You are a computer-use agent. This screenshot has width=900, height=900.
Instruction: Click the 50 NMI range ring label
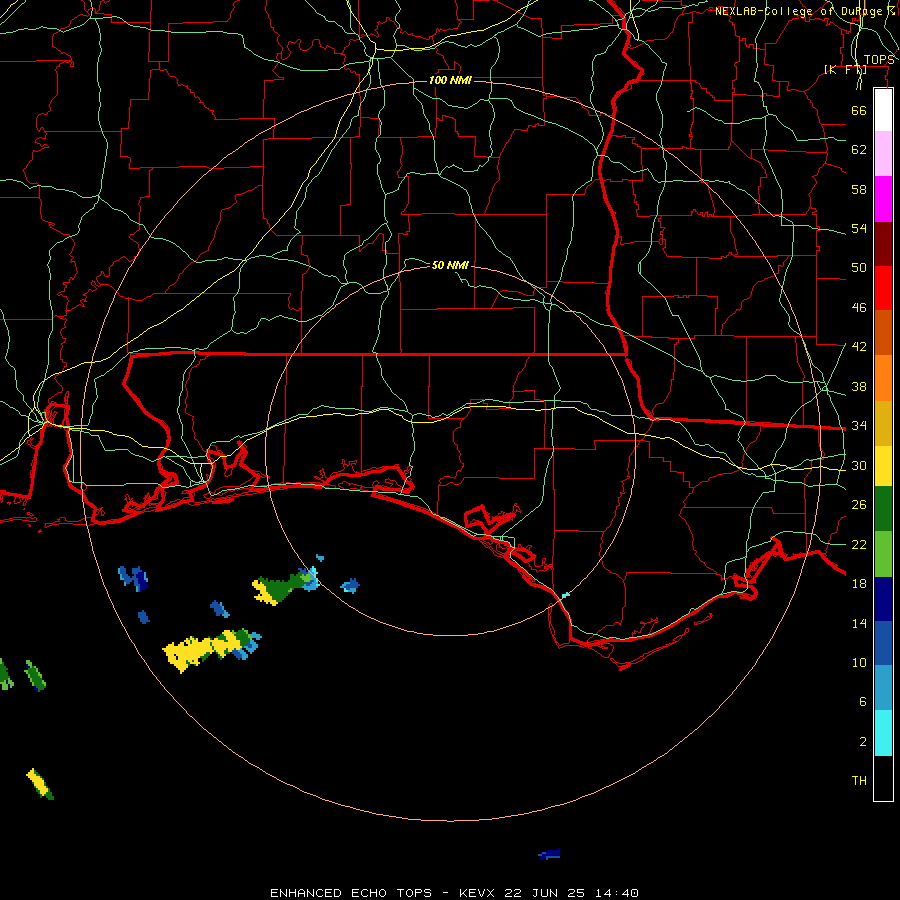coord(450,265)
